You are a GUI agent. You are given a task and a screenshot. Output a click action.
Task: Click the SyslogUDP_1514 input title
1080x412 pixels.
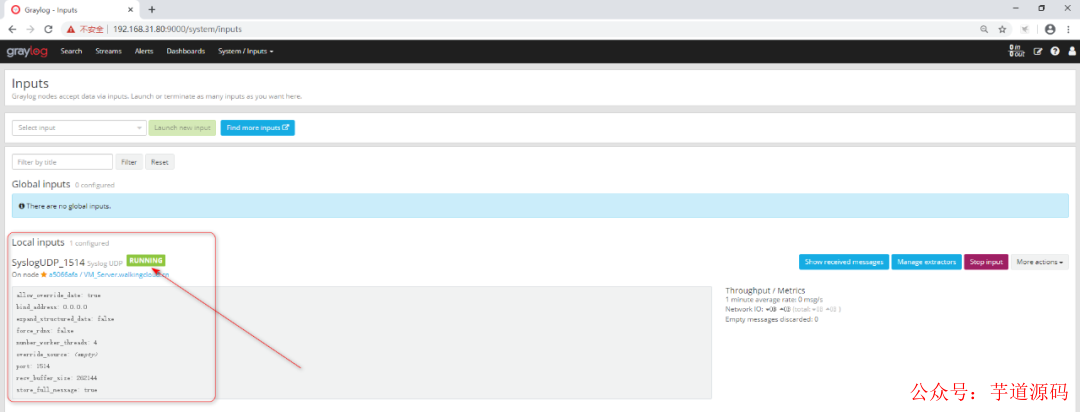(48, 262)
